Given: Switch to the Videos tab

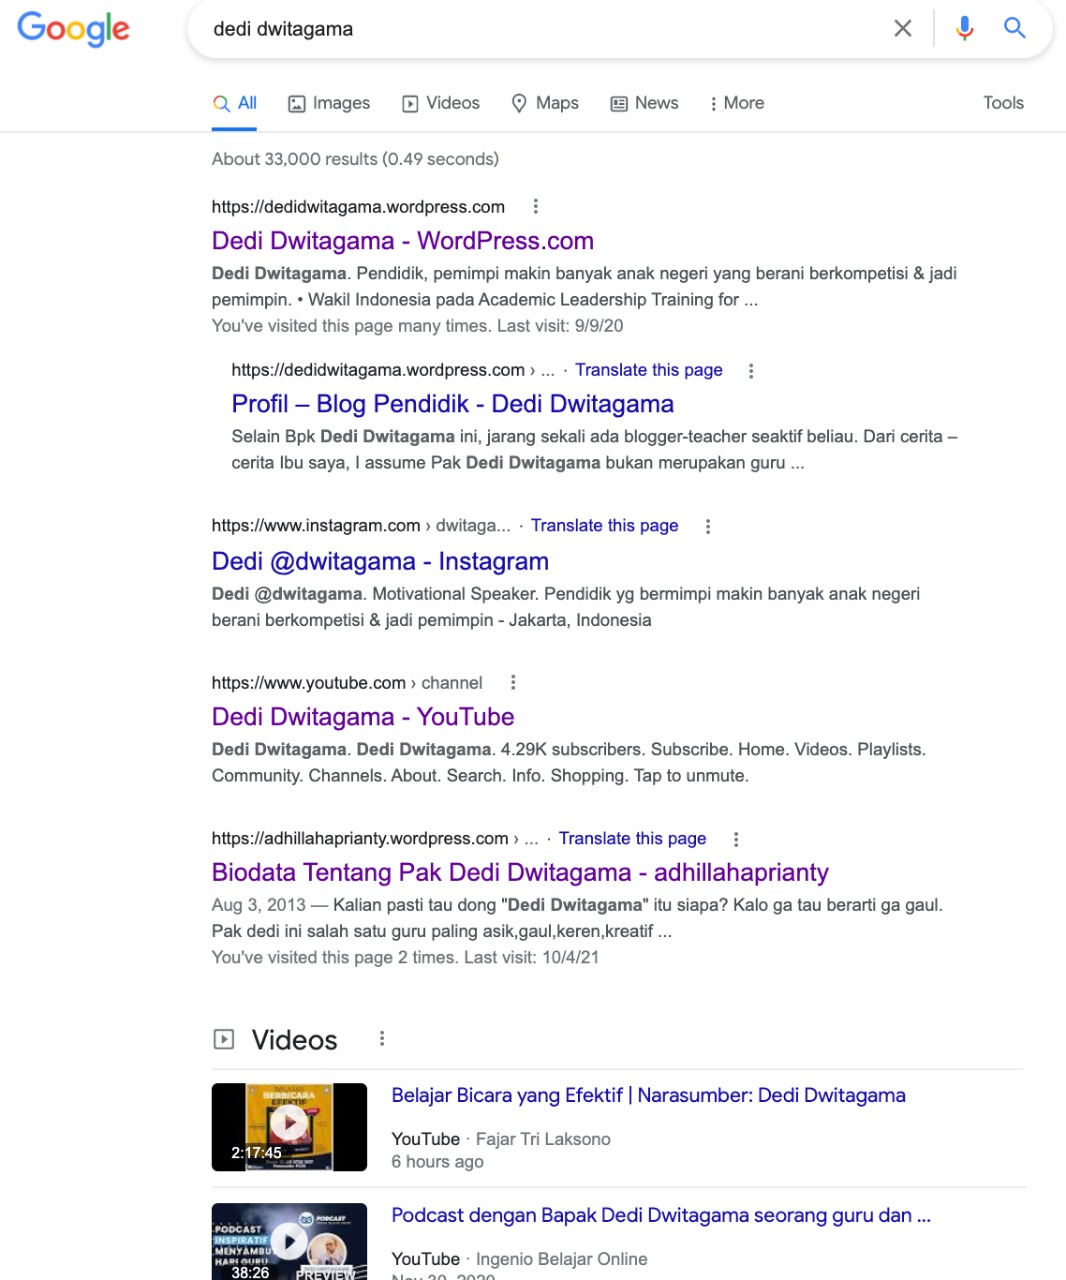Looking at the screenshot, I should click(441, 103).
